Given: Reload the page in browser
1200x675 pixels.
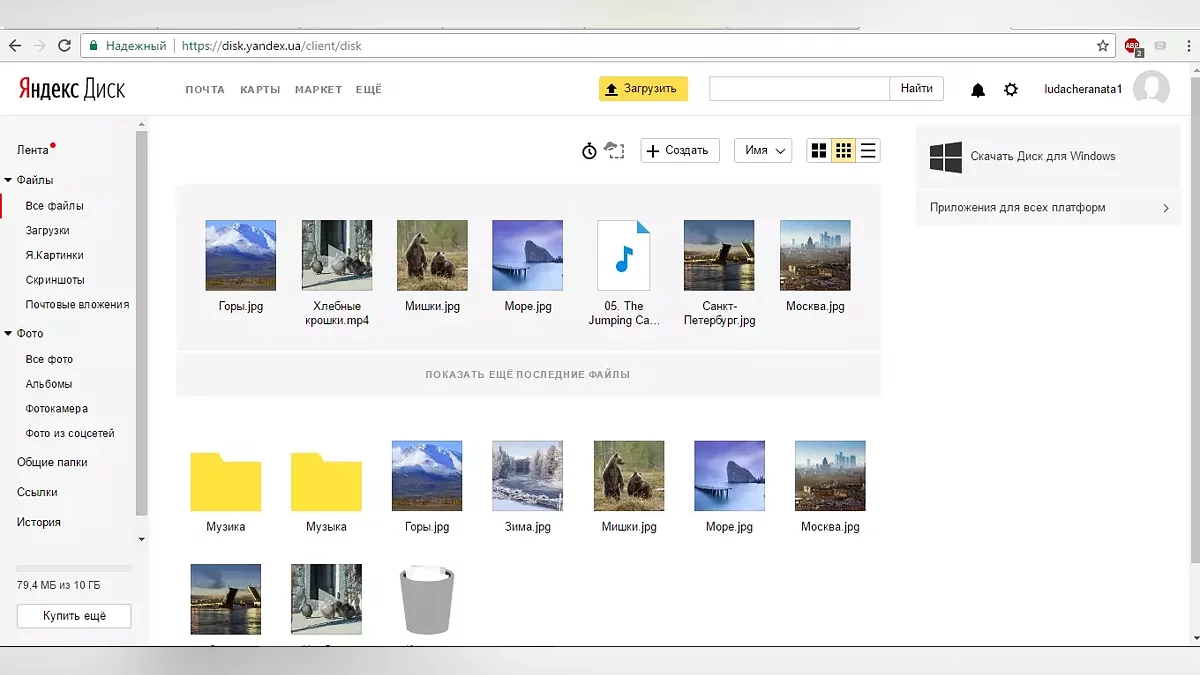Looking at the screenshot, I should coord(65,46).
